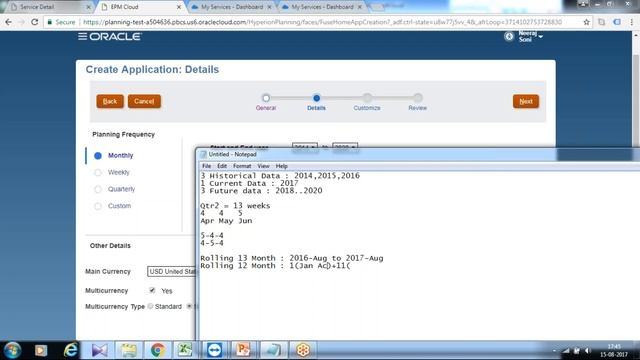Click the Notepad title bar icon

pos(203,154)
